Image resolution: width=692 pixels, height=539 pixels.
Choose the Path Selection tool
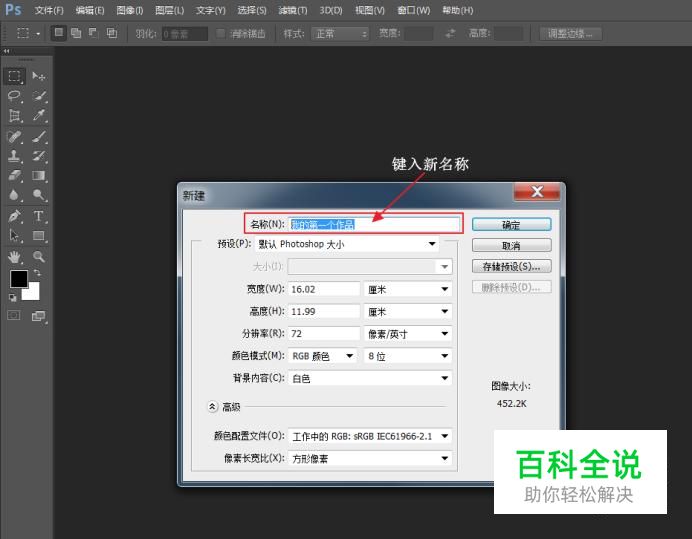14,235
